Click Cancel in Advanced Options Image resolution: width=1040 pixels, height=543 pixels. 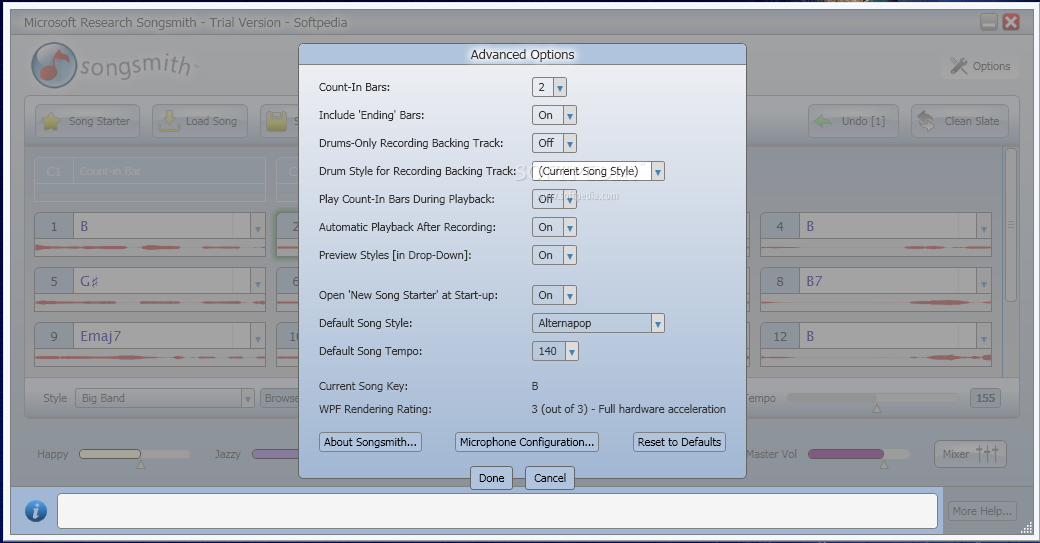point(550,478)
